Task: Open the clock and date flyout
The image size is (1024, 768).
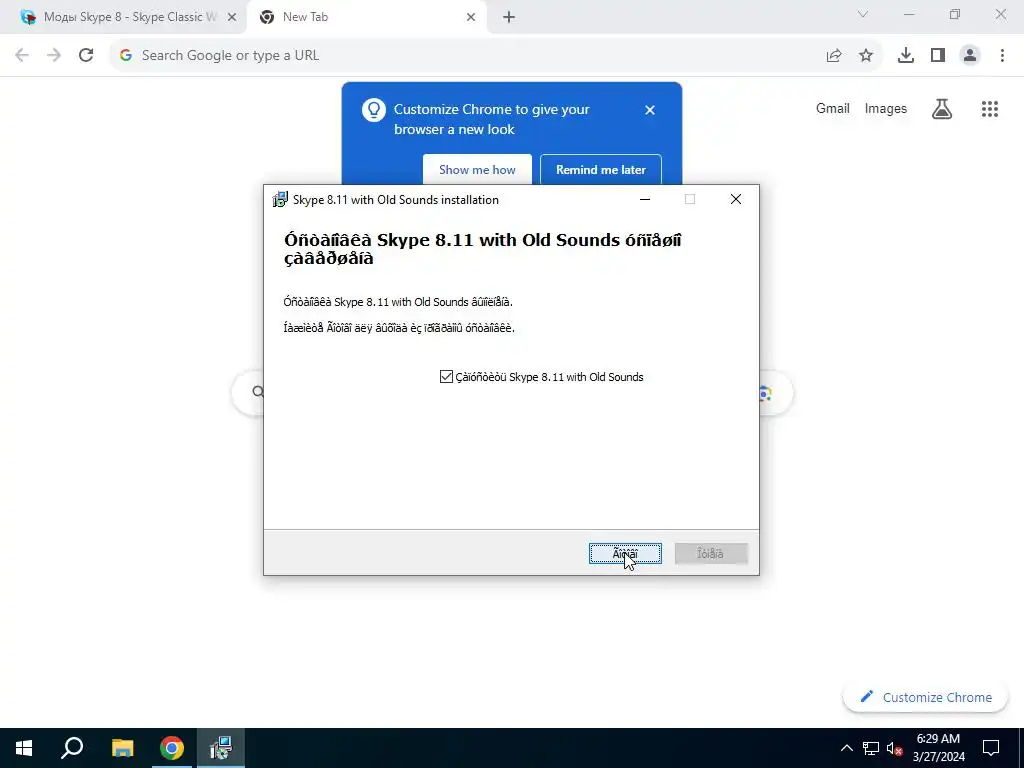Action: point(938,748)
